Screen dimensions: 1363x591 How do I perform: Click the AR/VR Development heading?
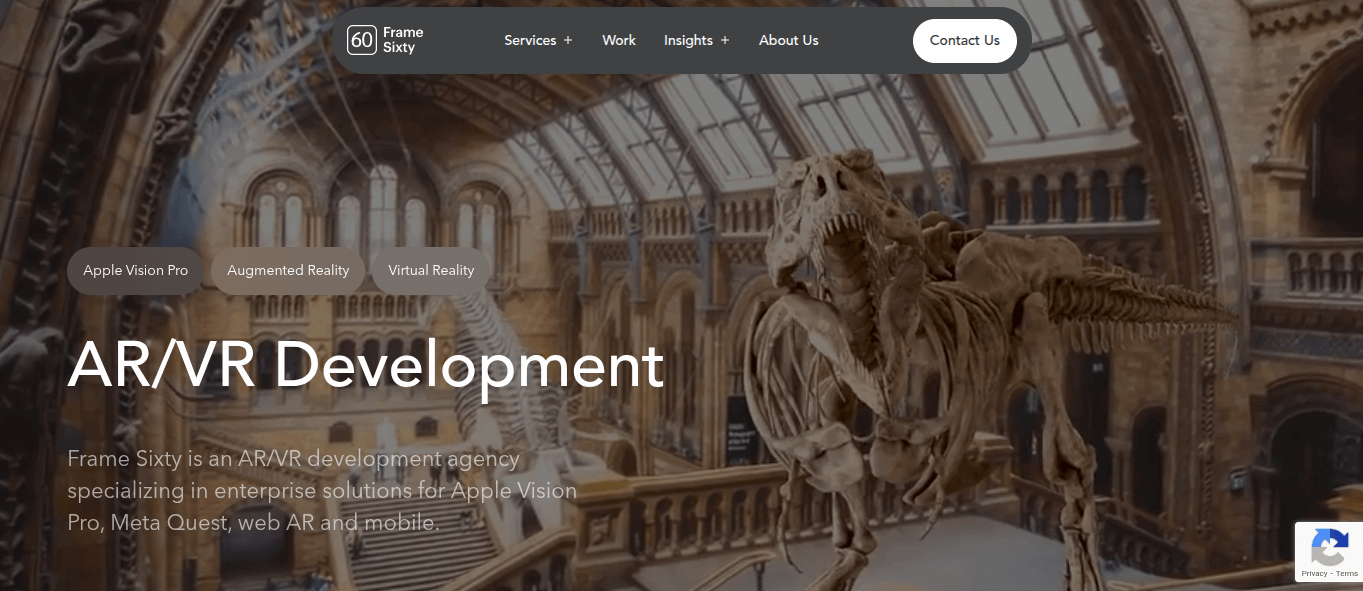coord(366,367)
